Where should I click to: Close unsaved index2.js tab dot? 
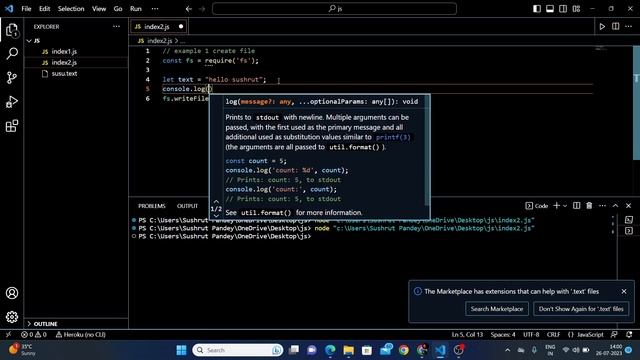tap(181, 27)
